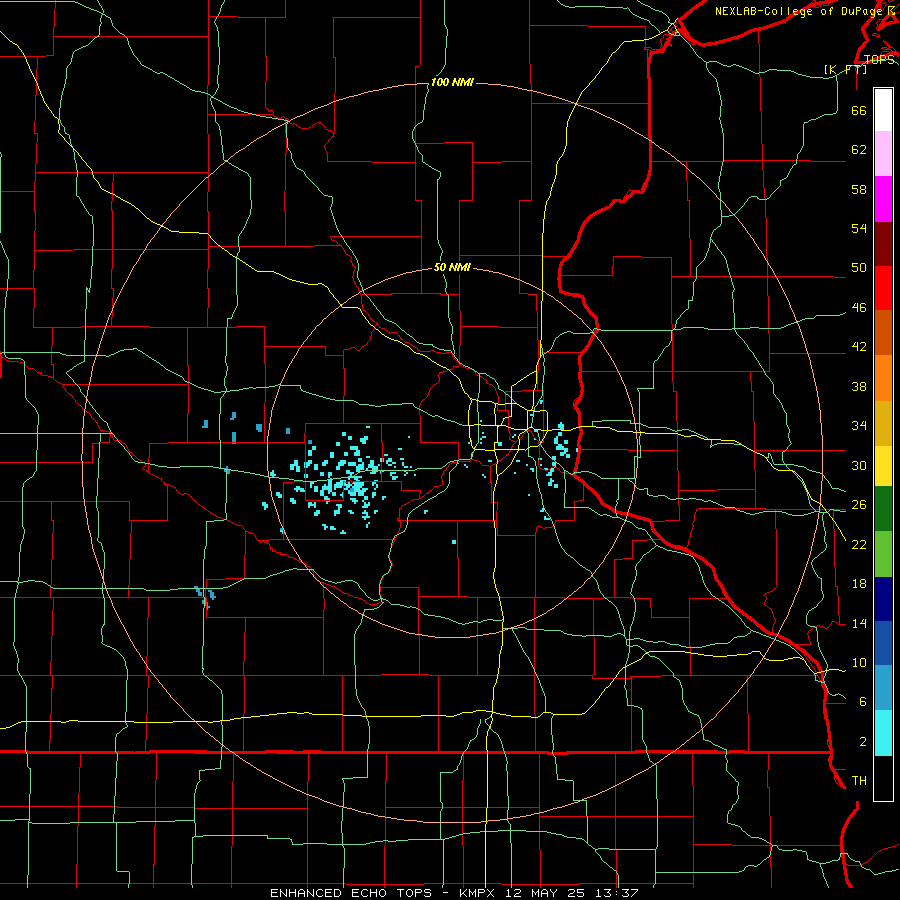This screenshot has height=900, width=900.
Task: Click the "ENHANCED ECHO TOPS" caption
Action: (351, 893)
